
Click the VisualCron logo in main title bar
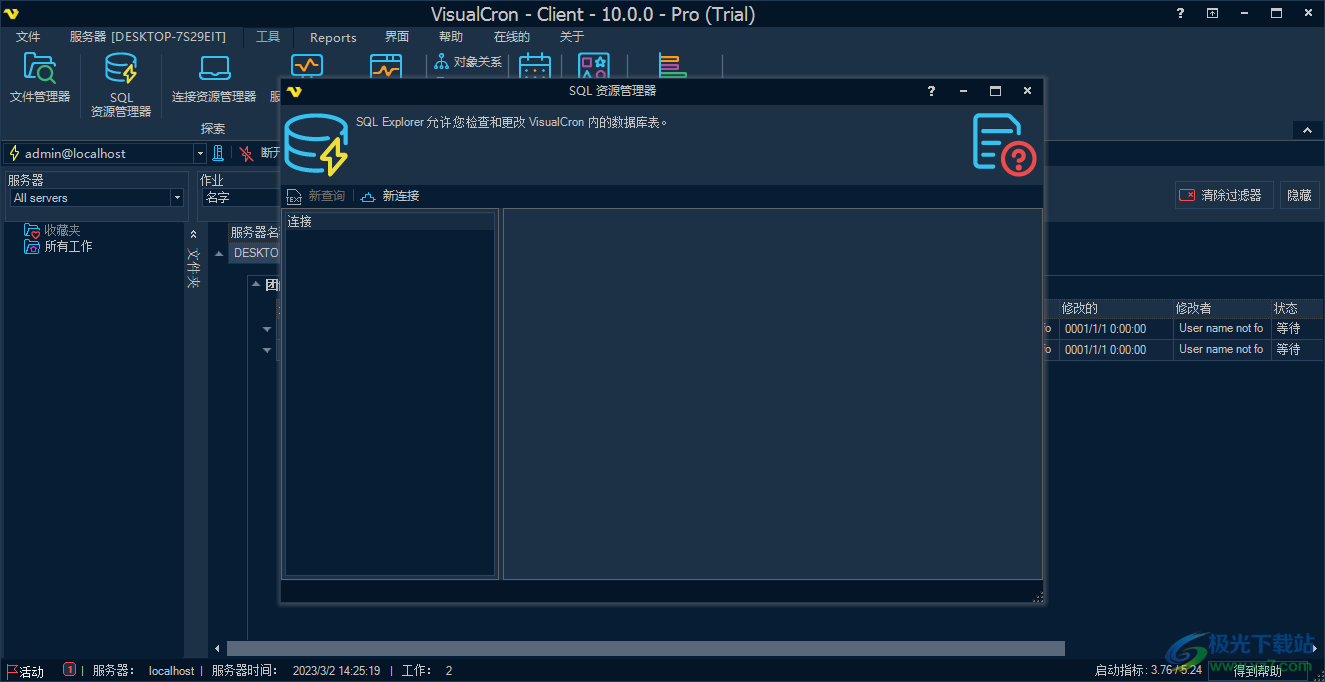(13, 13)
